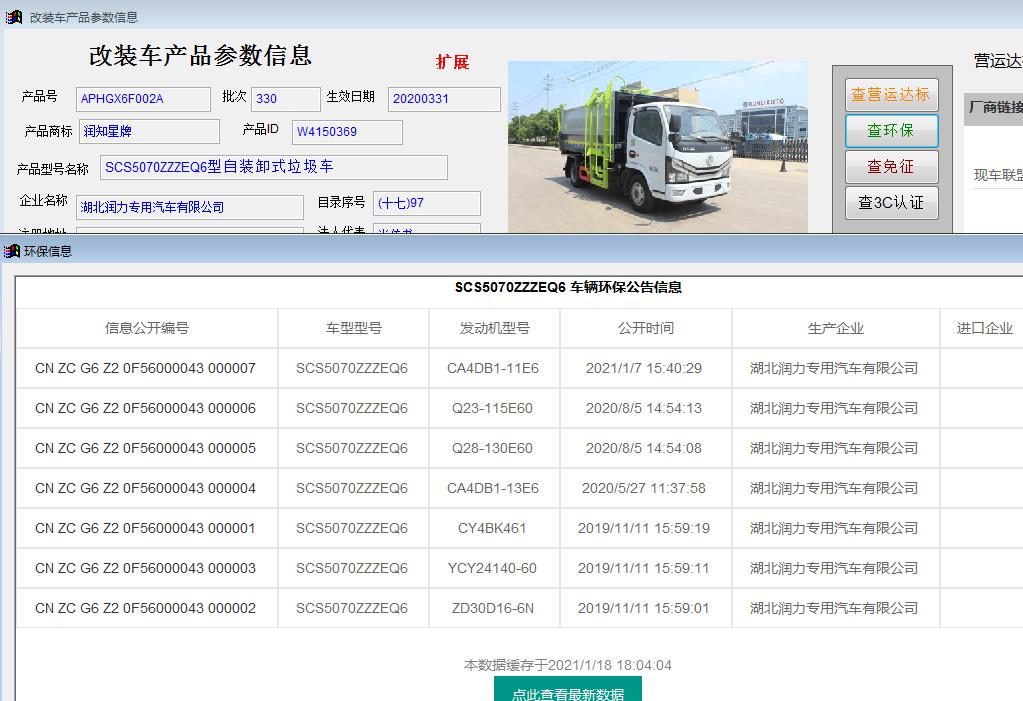The image size is (1023, 701).
Task: Select record number ending 000004
Action: click(145, 488)
